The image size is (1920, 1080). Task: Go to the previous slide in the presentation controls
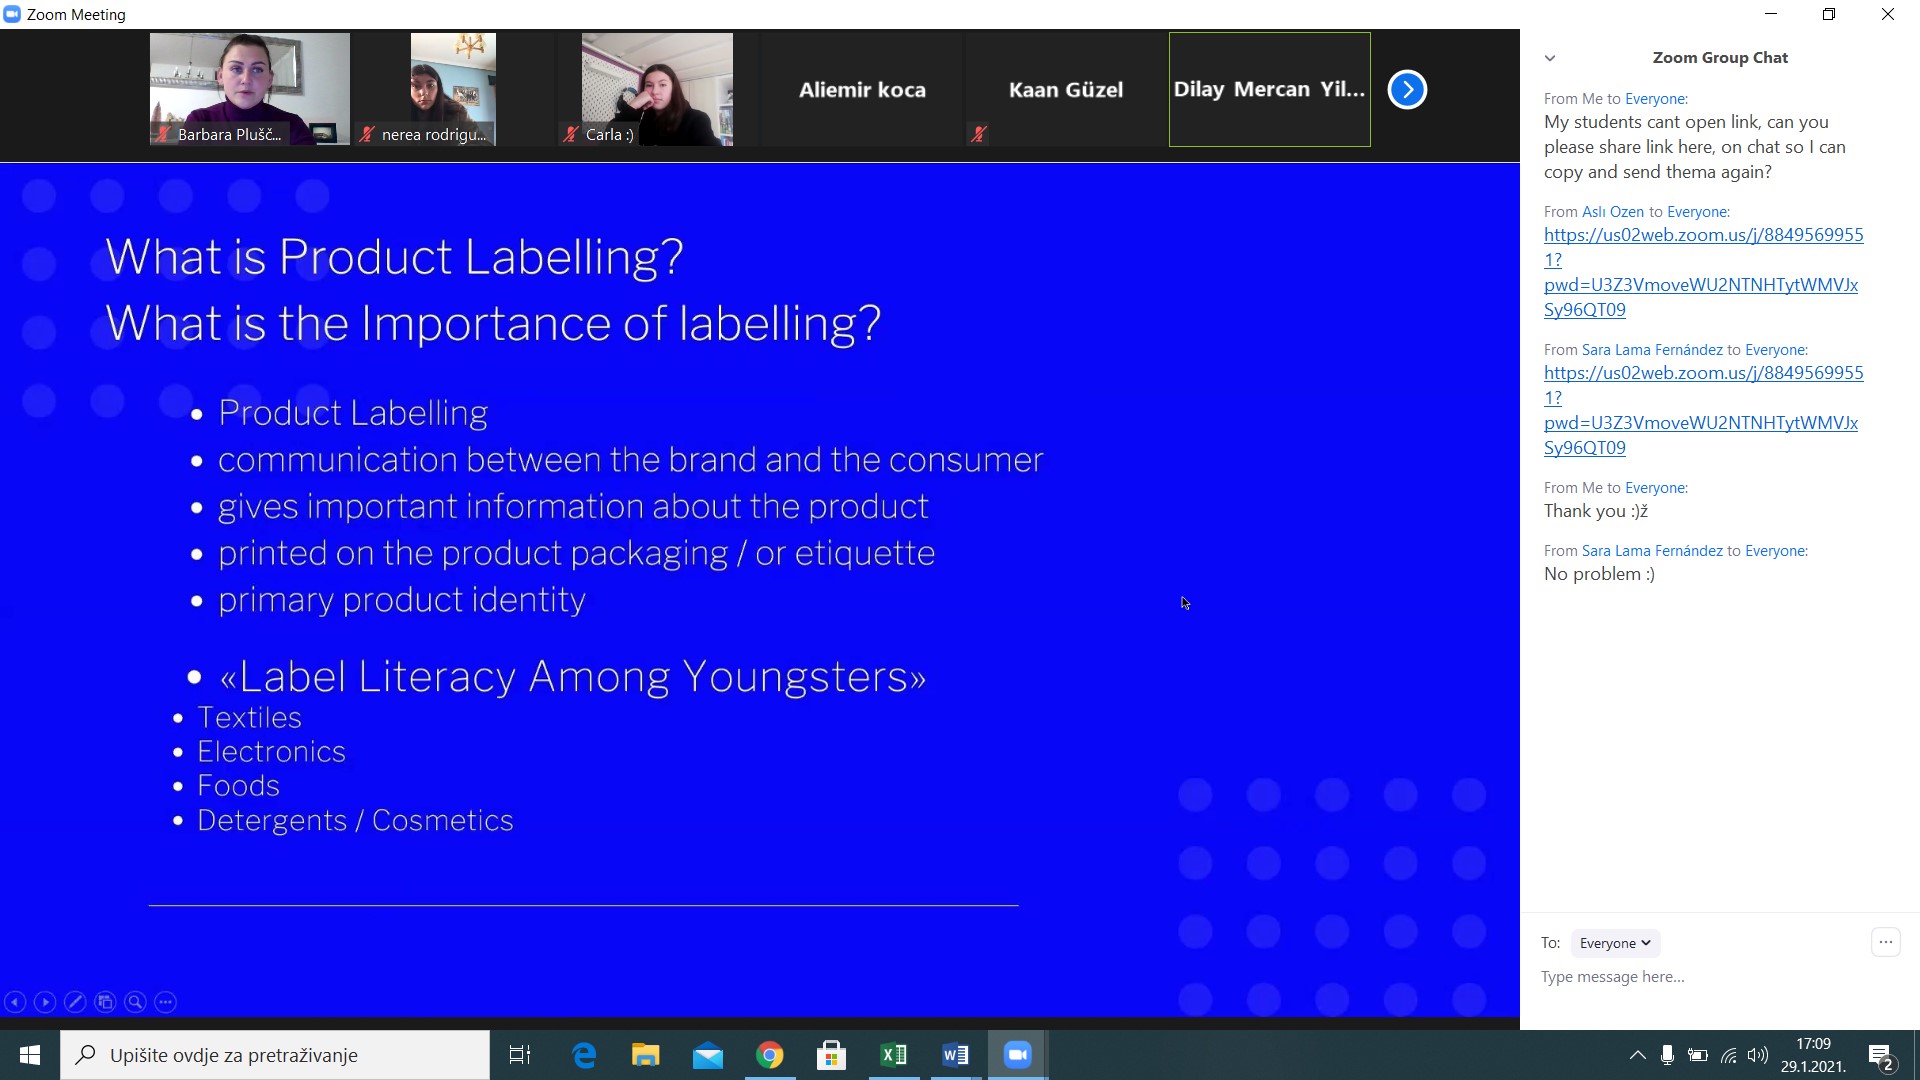[15, 1001]
